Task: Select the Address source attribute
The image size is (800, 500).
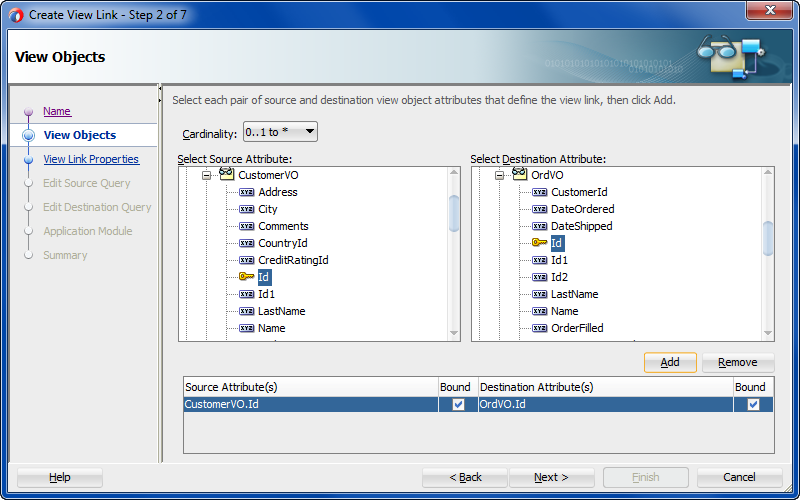Action: 278,192
